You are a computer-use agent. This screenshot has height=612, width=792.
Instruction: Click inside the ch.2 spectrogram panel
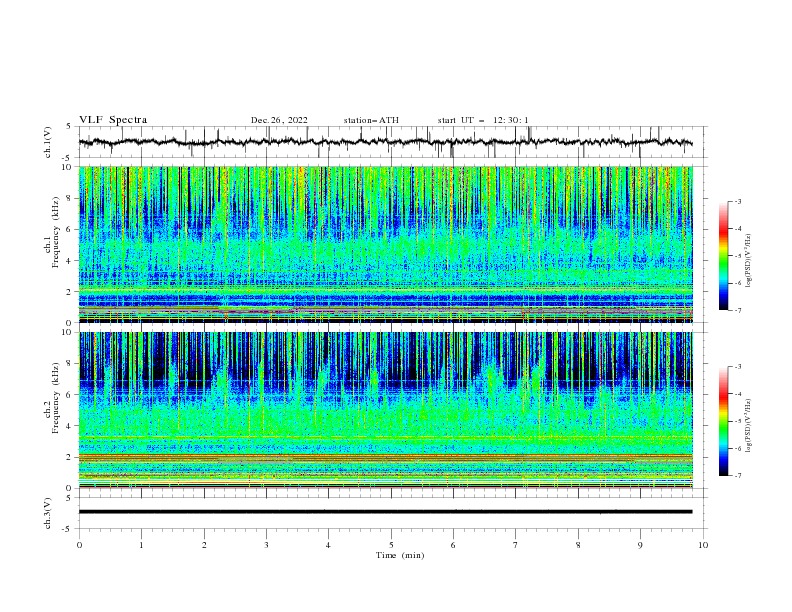(x=385, y=410)
